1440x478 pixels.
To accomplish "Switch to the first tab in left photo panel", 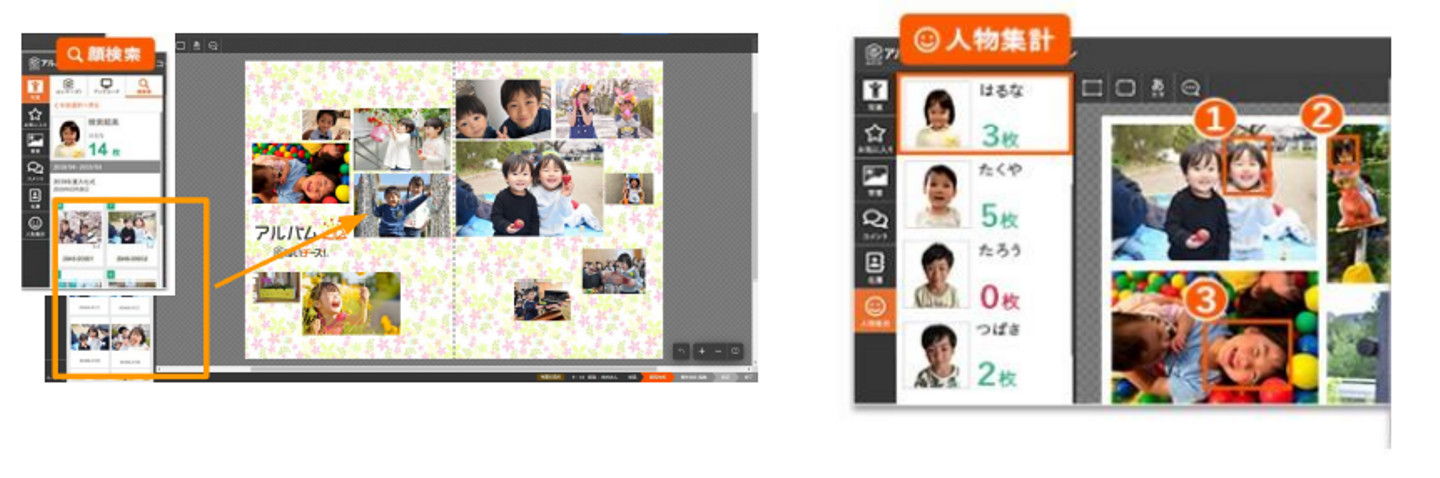I will [68, 87].
